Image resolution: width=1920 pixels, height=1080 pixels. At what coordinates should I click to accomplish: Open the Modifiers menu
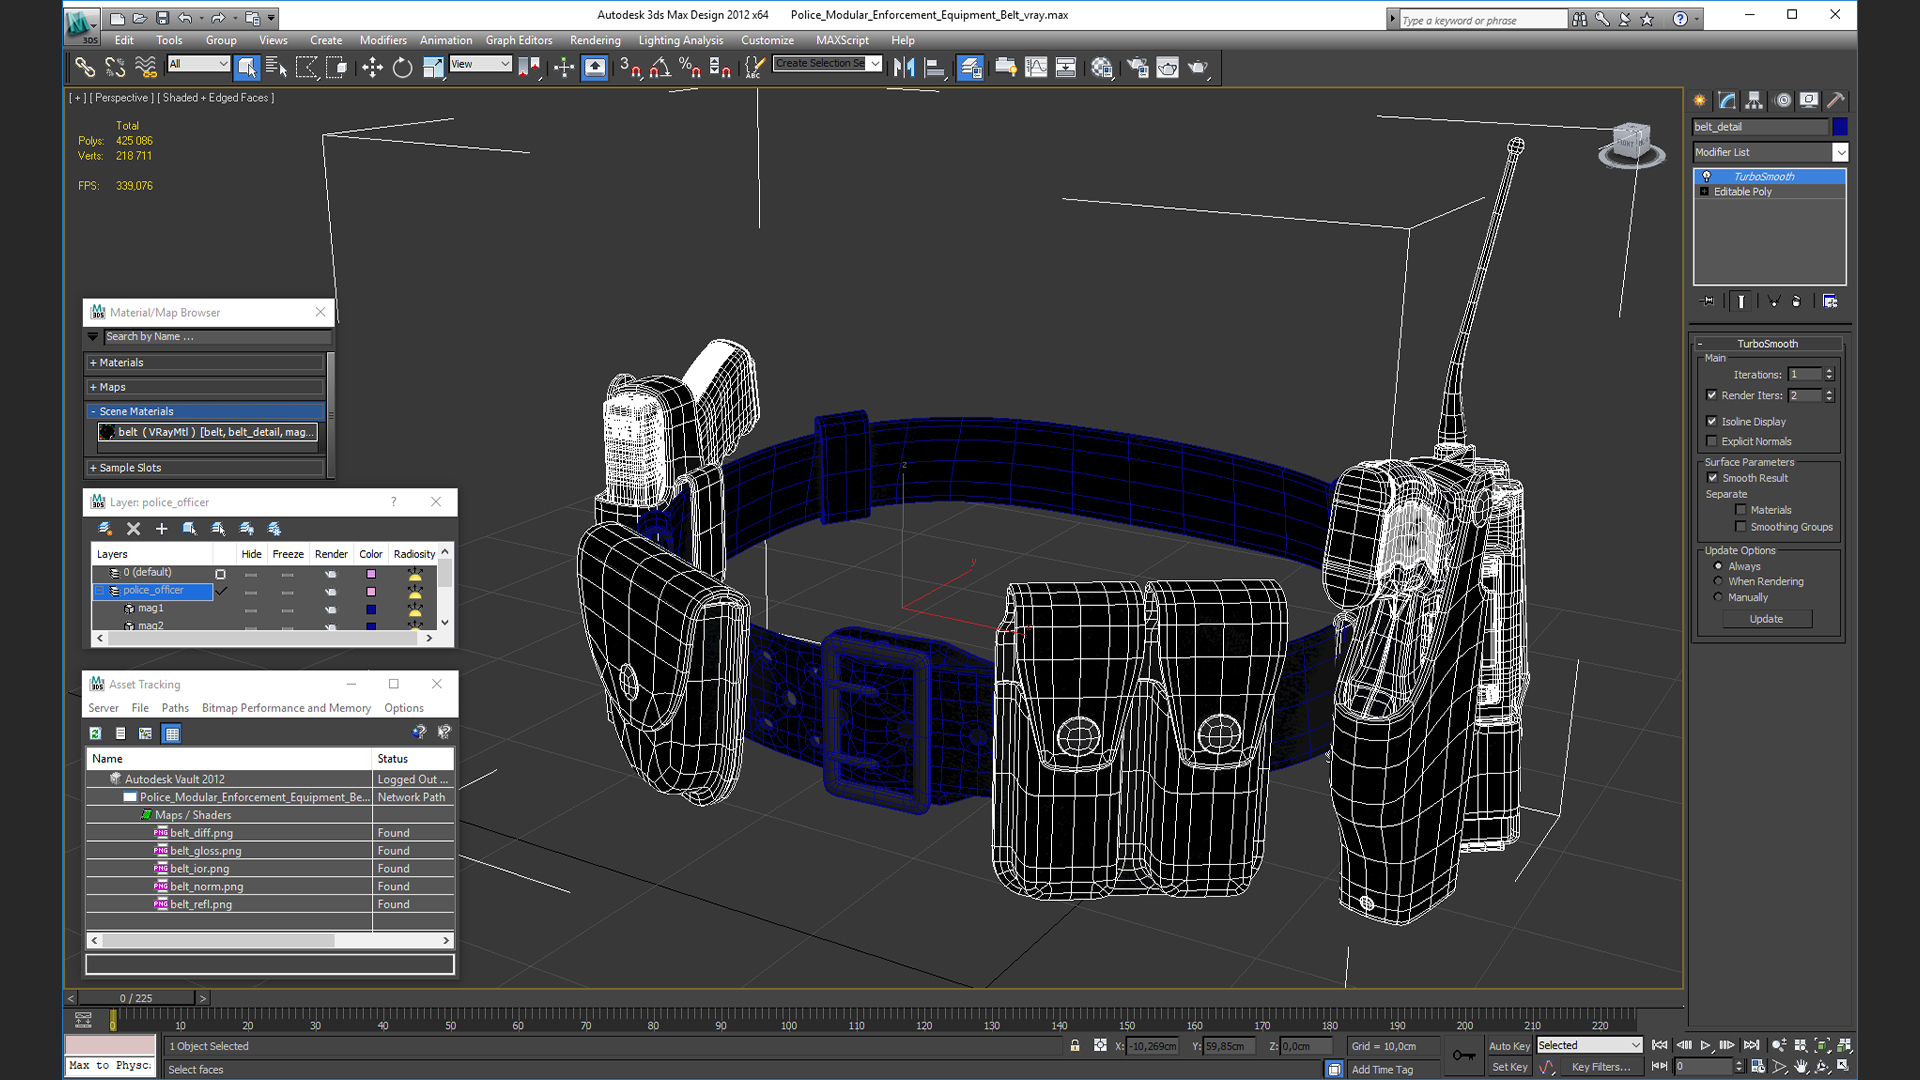[x=383, y=40]
